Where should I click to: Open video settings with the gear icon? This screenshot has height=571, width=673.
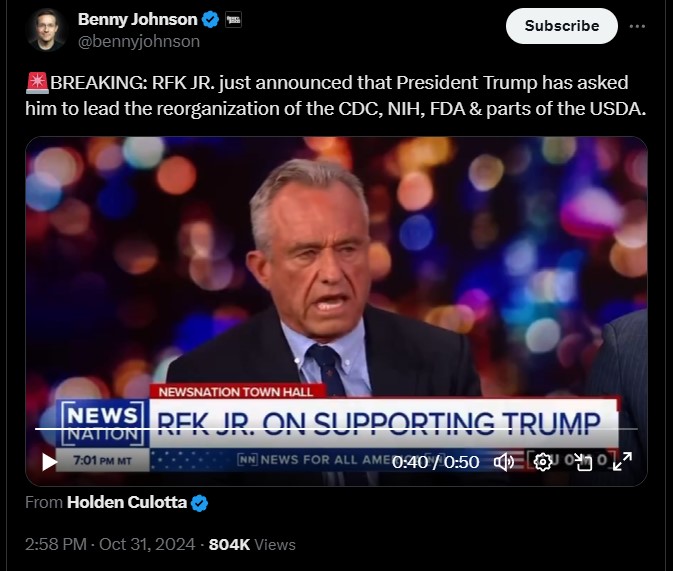pos(543,462)
